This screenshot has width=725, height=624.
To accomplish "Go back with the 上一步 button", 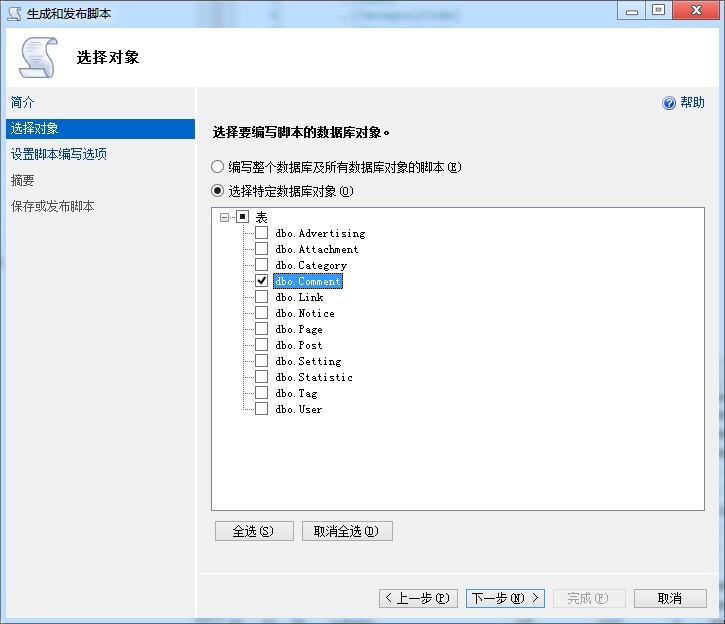I will [419, 598].
